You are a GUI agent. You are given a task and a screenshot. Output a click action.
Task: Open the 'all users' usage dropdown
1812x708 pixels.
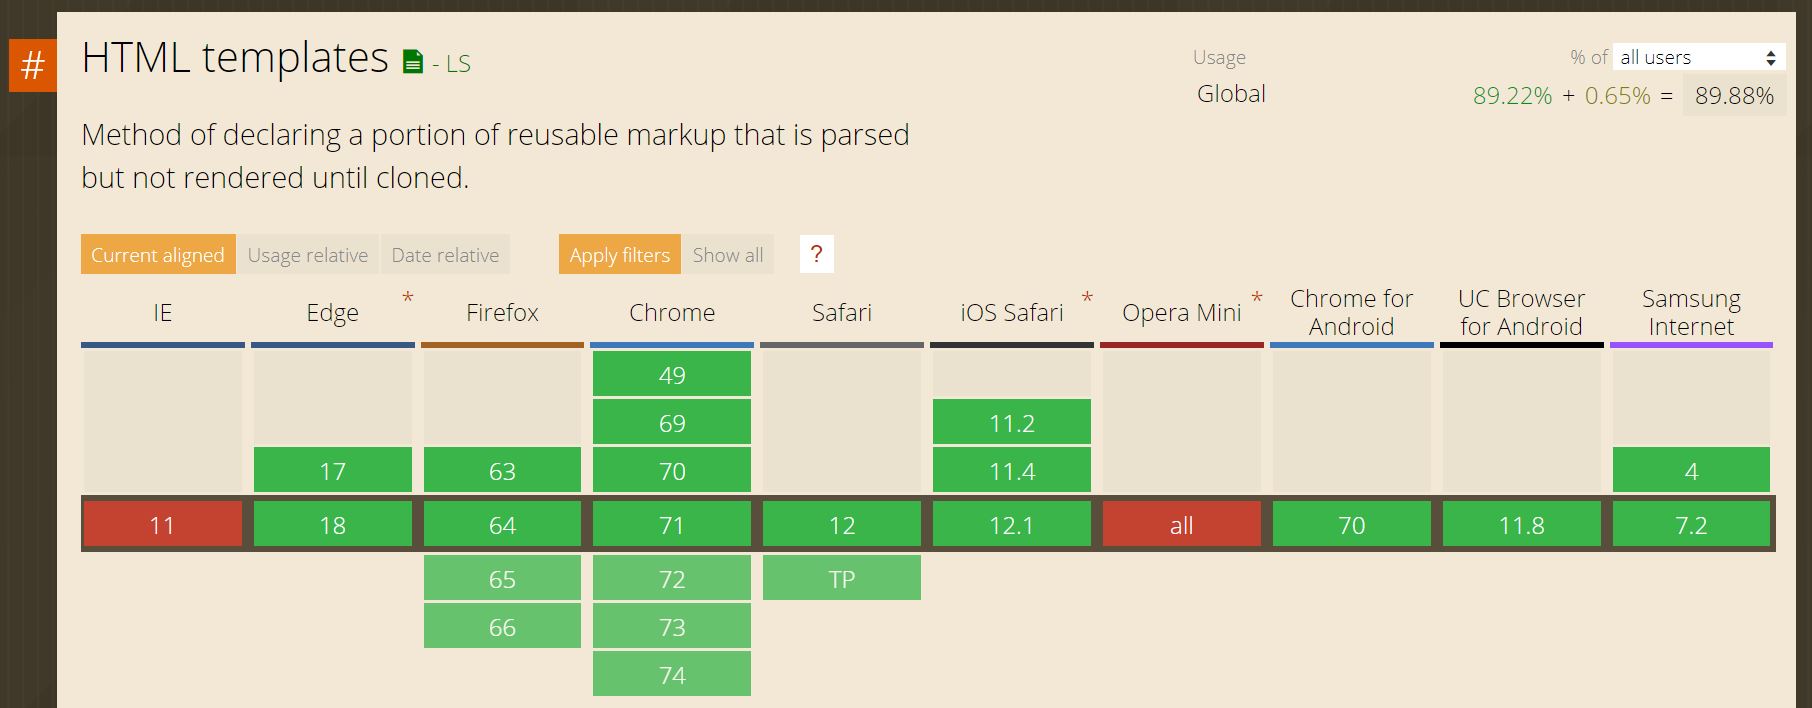point(1697,57)
